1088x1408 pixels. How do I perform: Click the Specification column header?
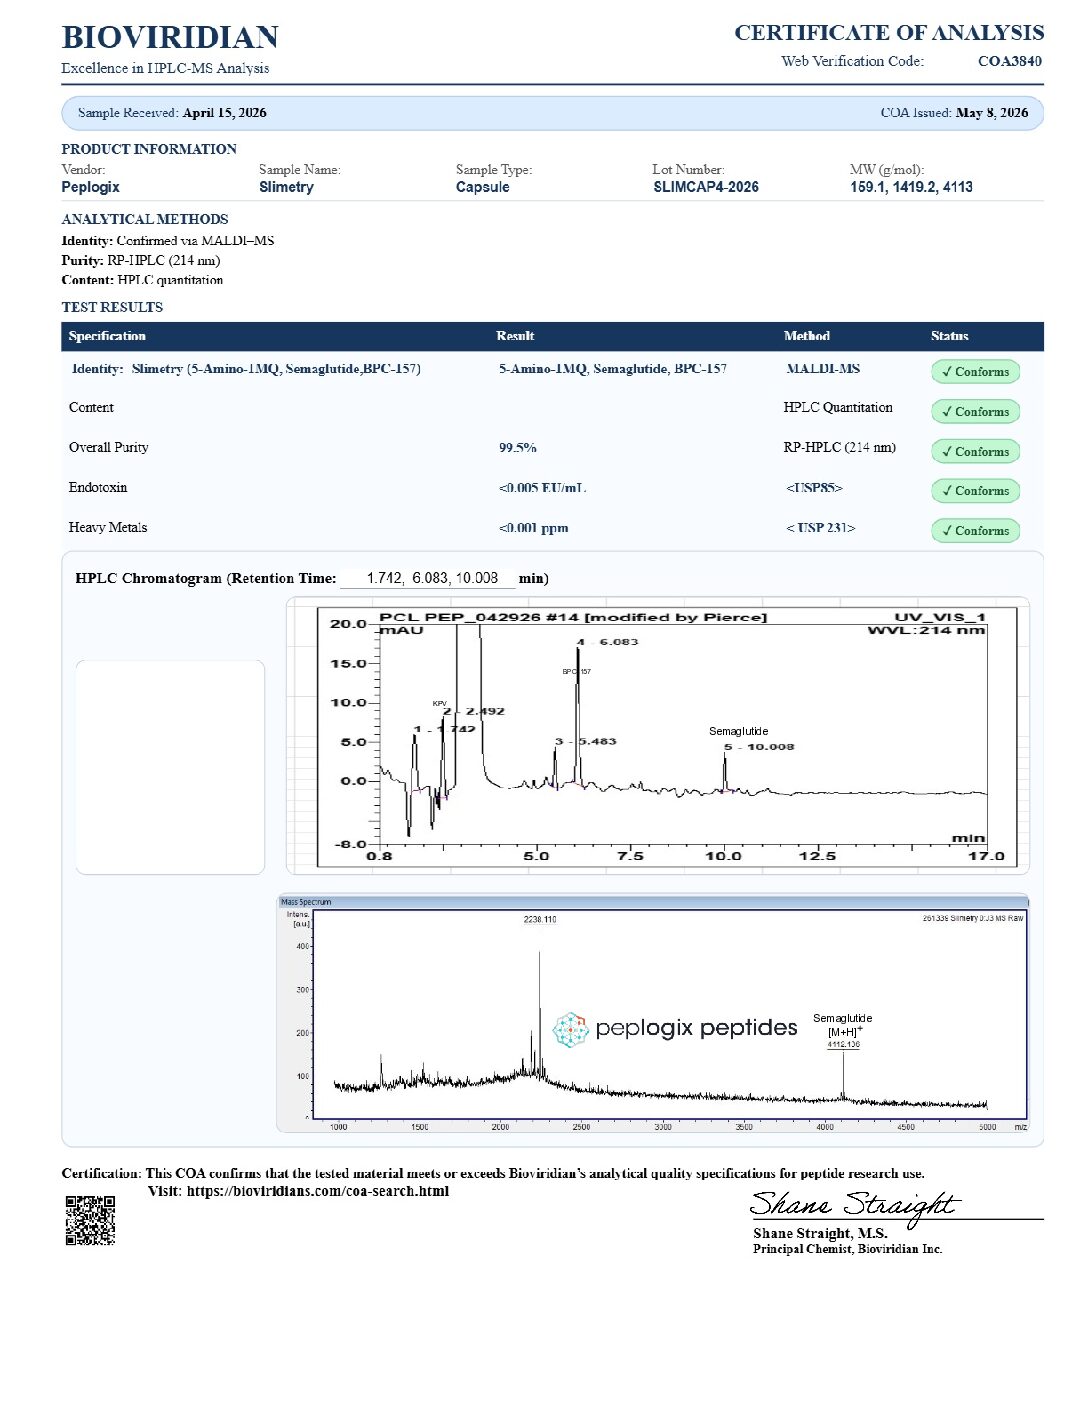[107, 336]
